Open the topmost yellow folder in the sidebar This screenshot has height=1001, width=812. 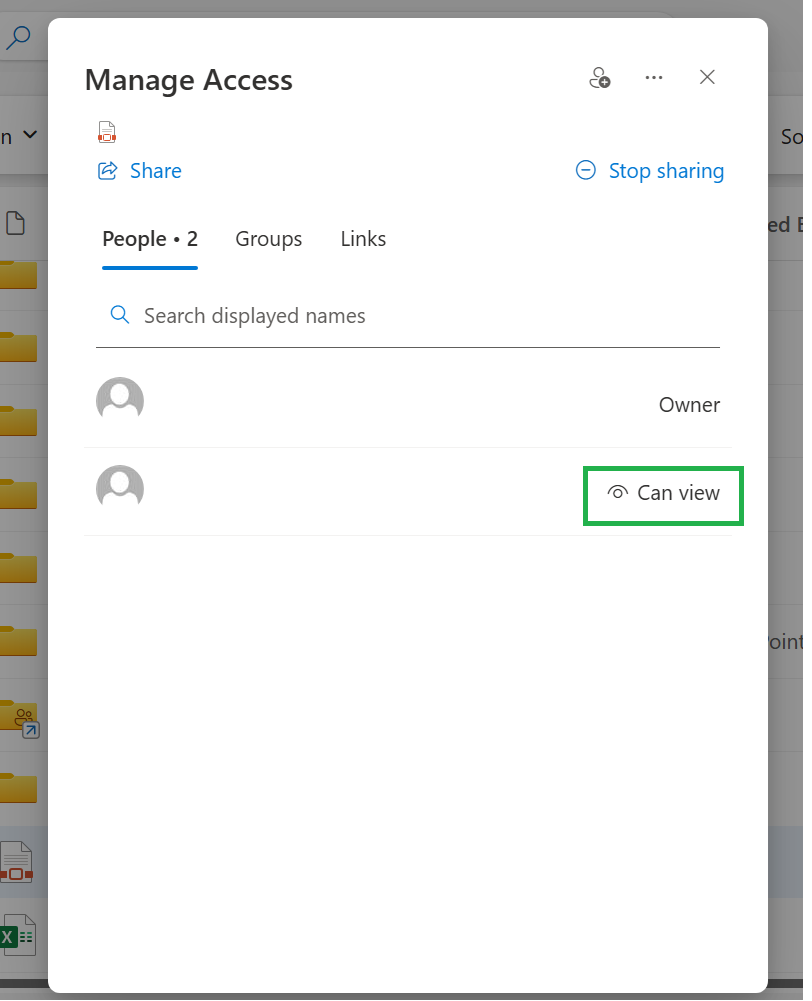click(20, 274)
